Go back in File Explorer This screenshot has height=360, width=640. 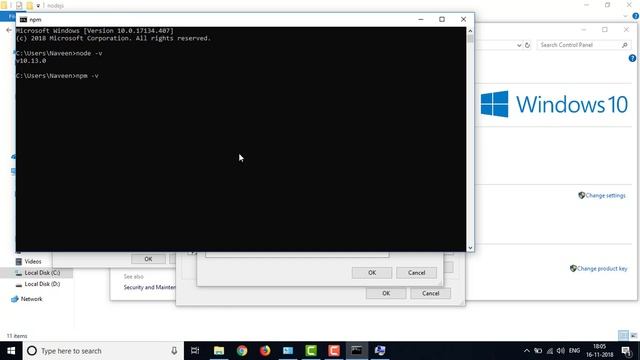(x=9, y=30)
